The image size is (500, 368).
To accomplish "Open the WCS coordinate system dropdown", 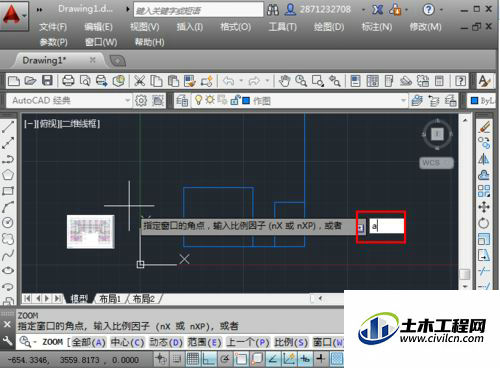I will 436,163.
